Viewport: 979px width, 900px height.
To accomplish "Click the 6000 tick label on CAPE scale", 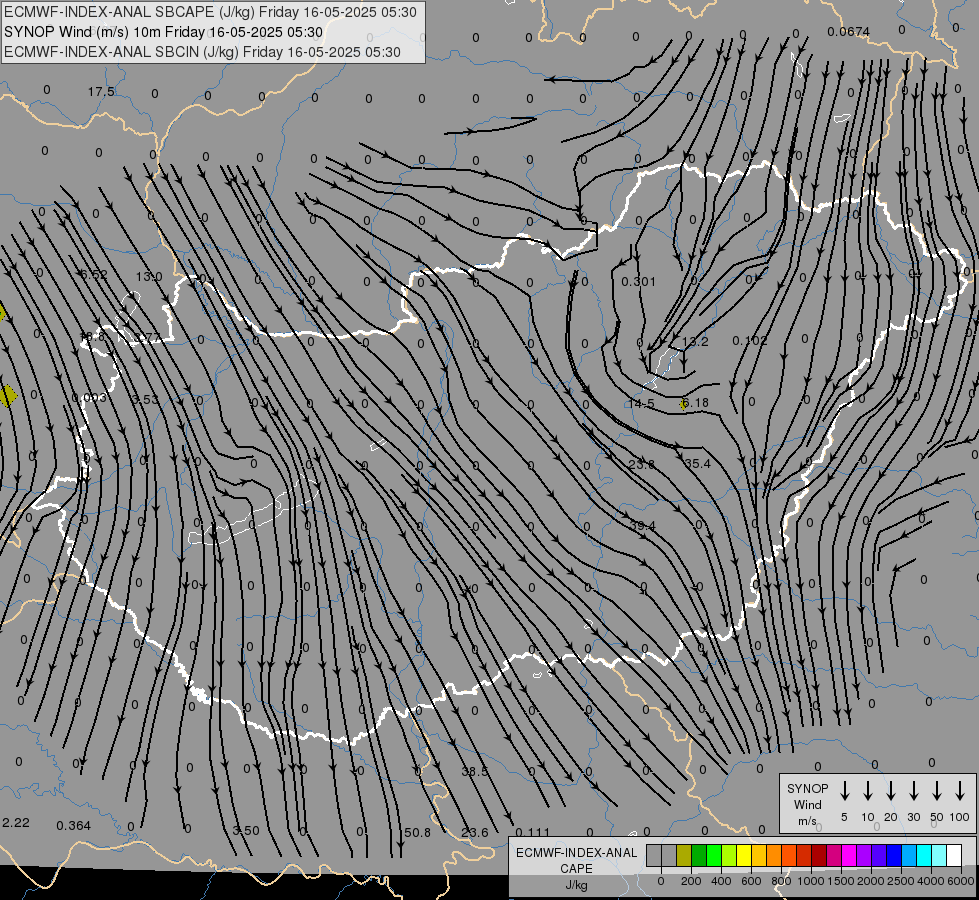I will click(x=961, y=881).
